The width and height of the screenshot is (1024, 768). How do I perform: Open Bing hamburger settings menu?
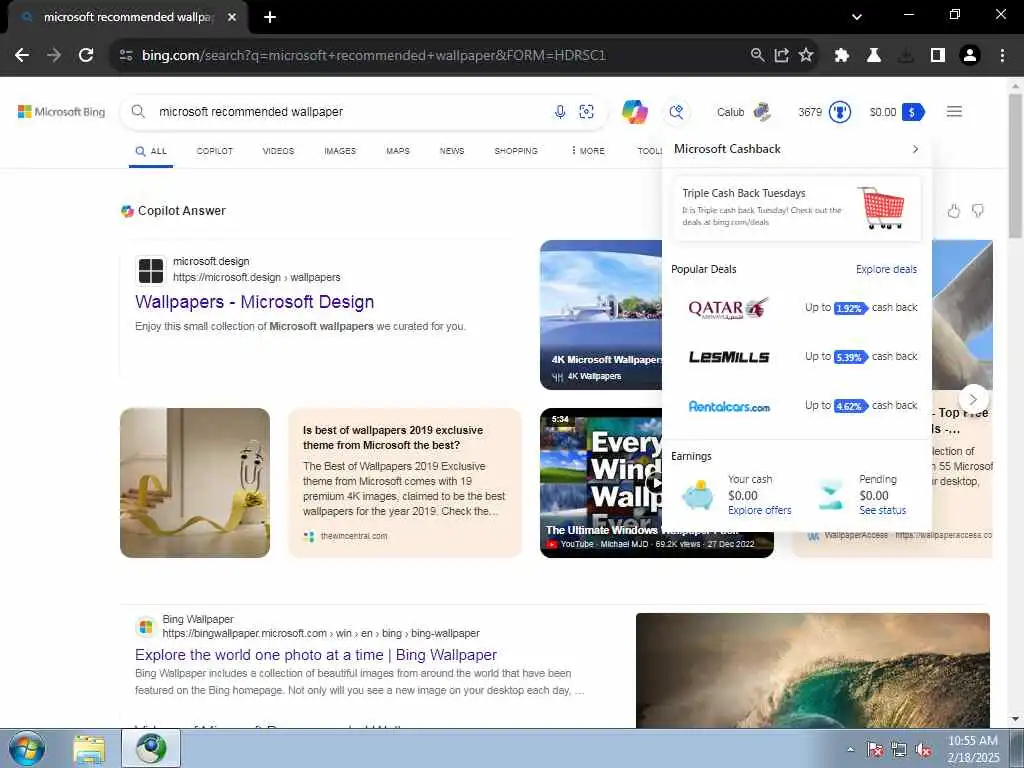[x=954, y=112]
